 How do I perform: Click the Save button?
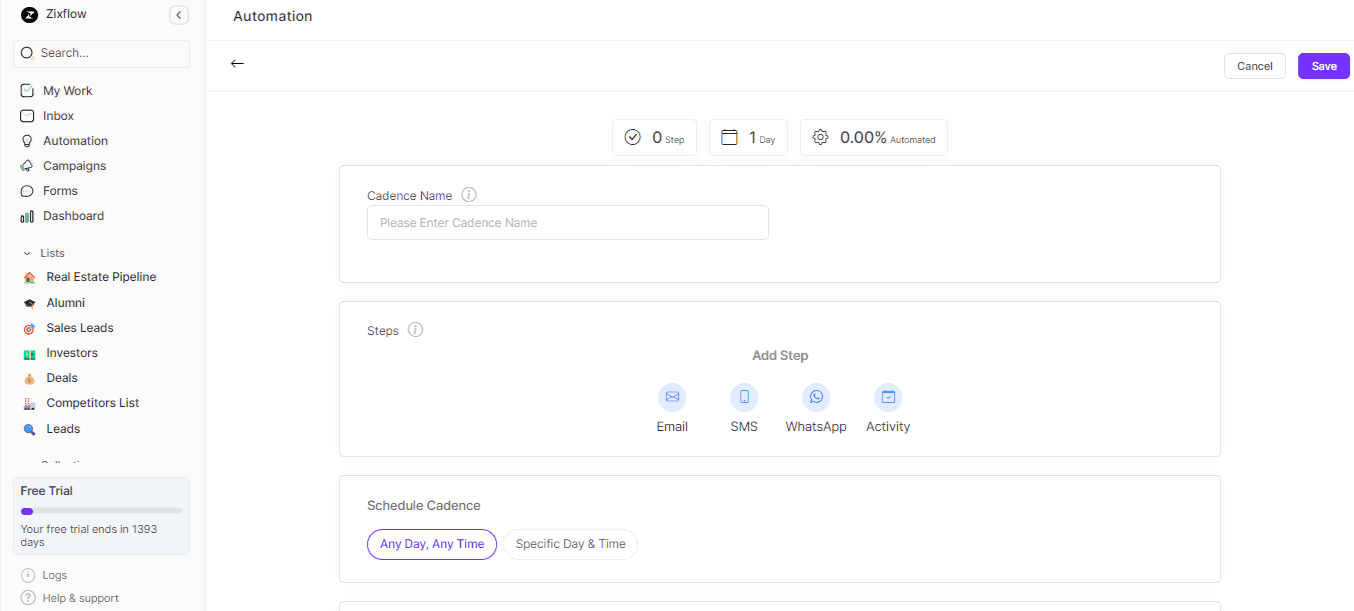click(1323, 66)
